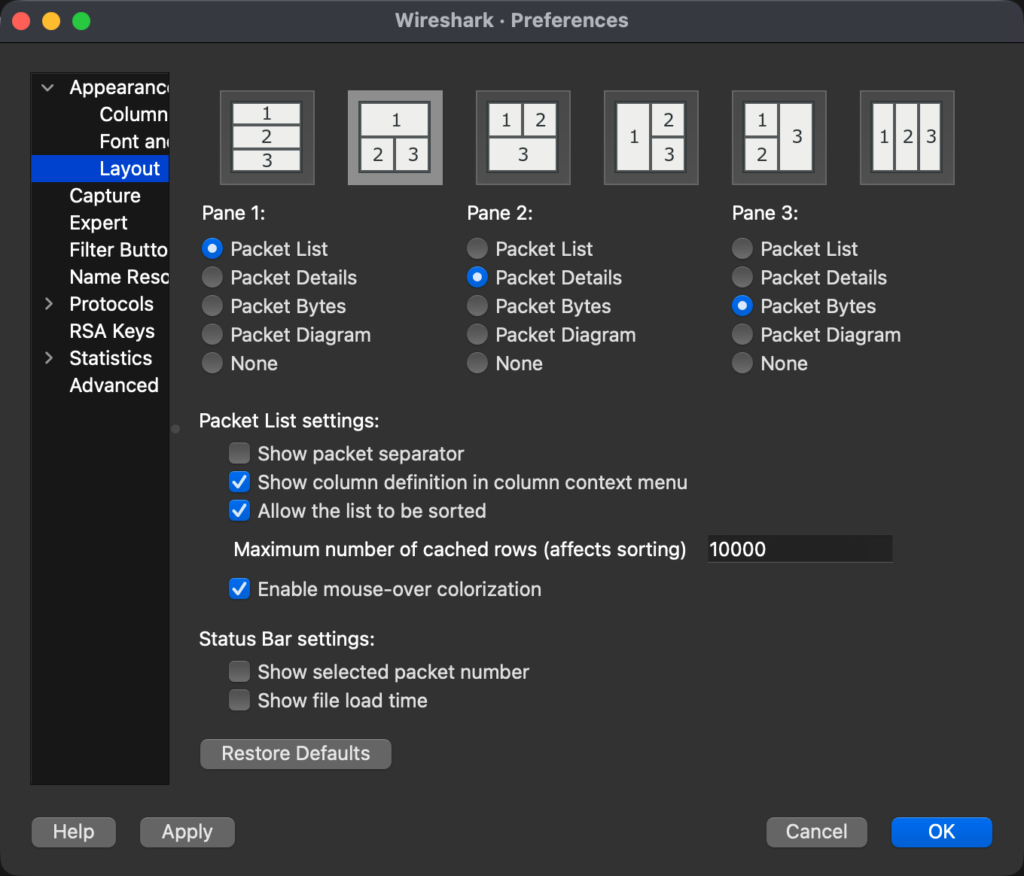Screen dimensions: 1024x876
Task: Select Statistics in the preferences tree
Action: tap(111, 358)
